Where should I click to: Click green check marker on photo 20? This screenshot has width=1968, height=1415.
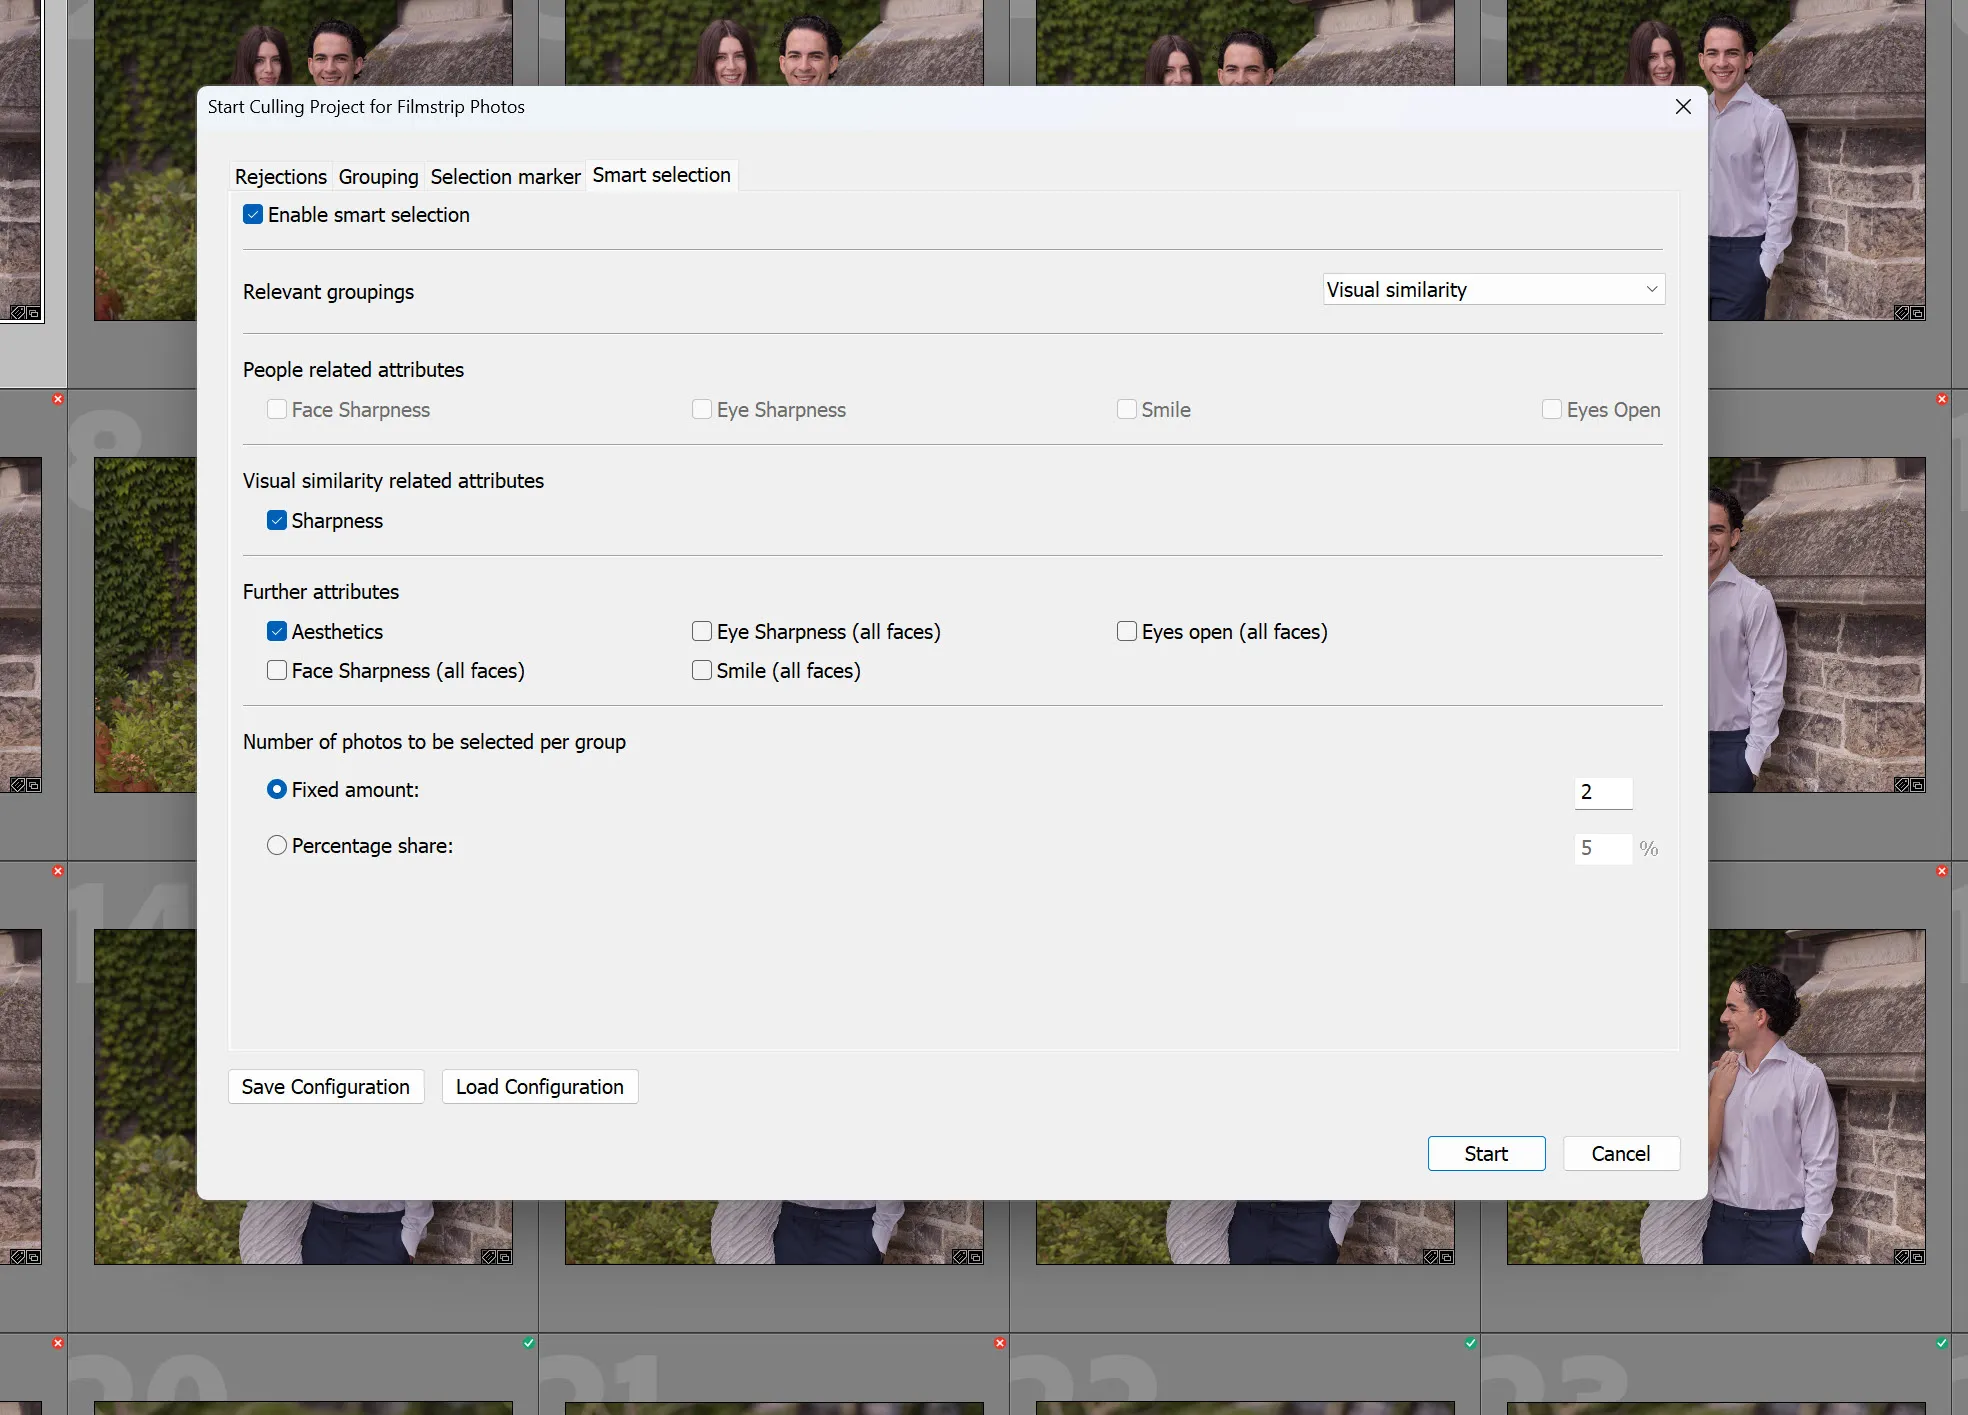tap(528, 1343)
